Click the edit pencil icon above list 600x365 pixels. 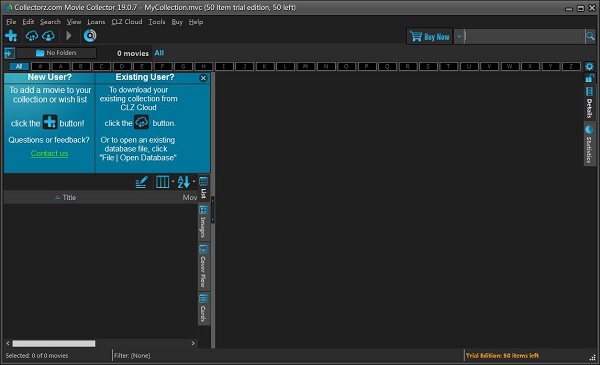click(141, 182)
